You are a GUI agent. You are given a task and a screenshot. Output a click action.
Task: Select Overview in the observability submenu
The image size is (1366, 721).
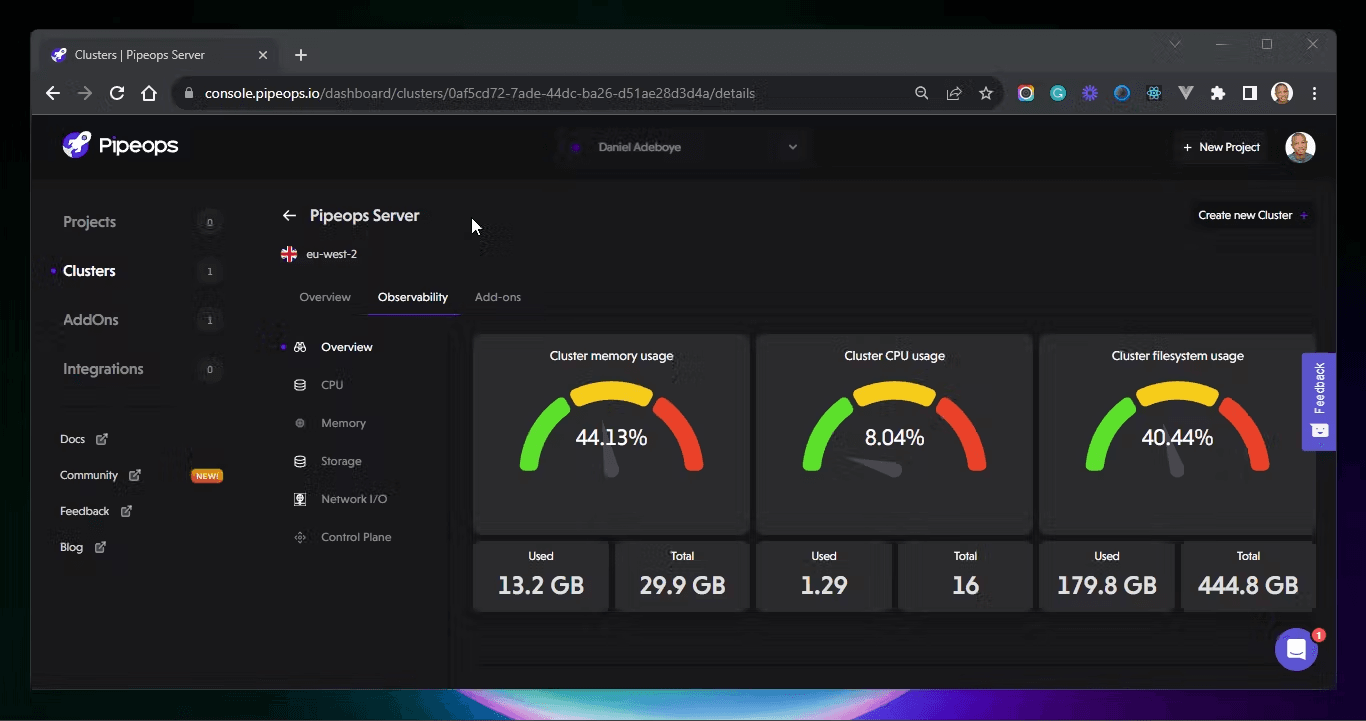click(x=347, y=347)
